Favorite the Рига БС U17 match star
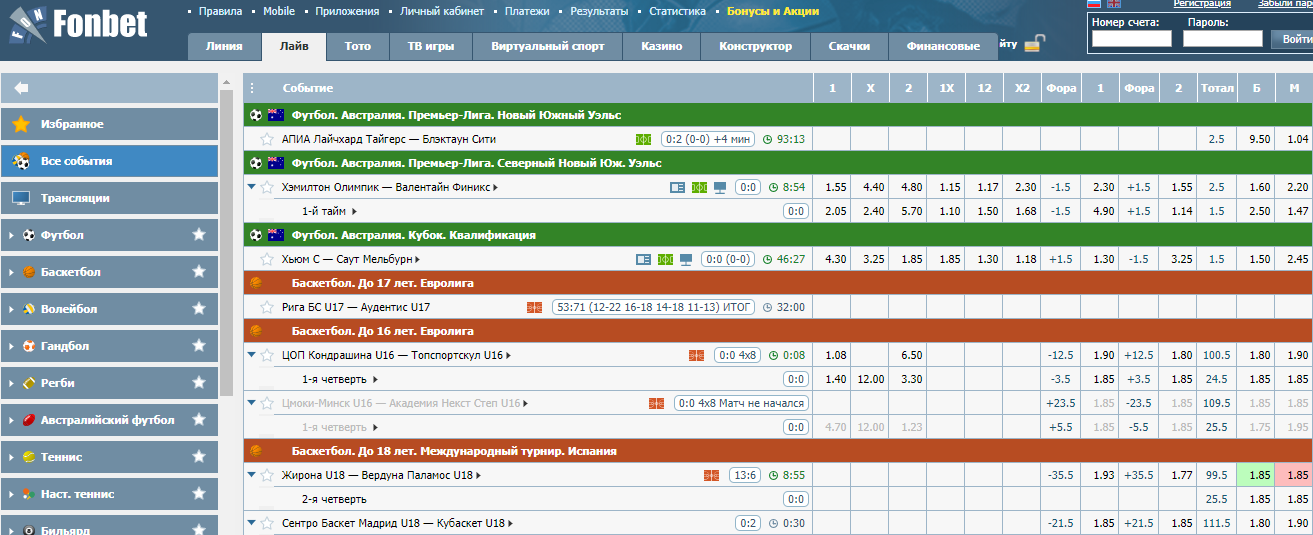This screenshot has width=1313, height=535. [x=267, y=307]
